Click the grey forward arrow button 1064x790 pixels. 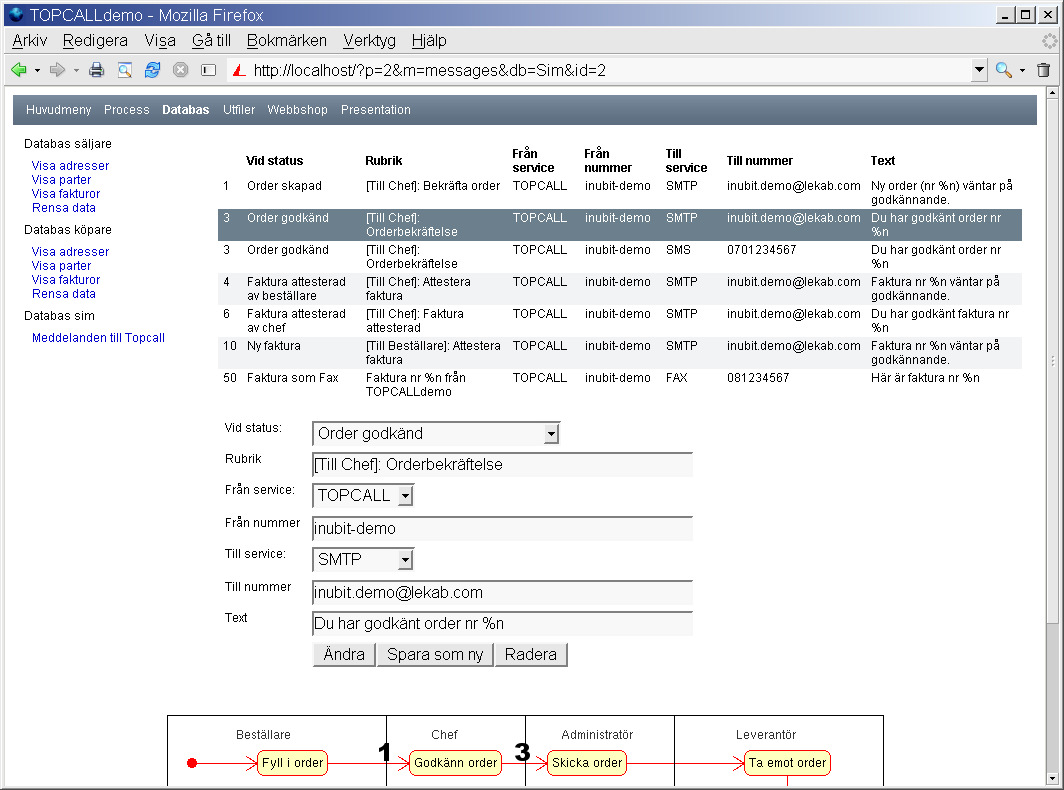tap(58, 70)
